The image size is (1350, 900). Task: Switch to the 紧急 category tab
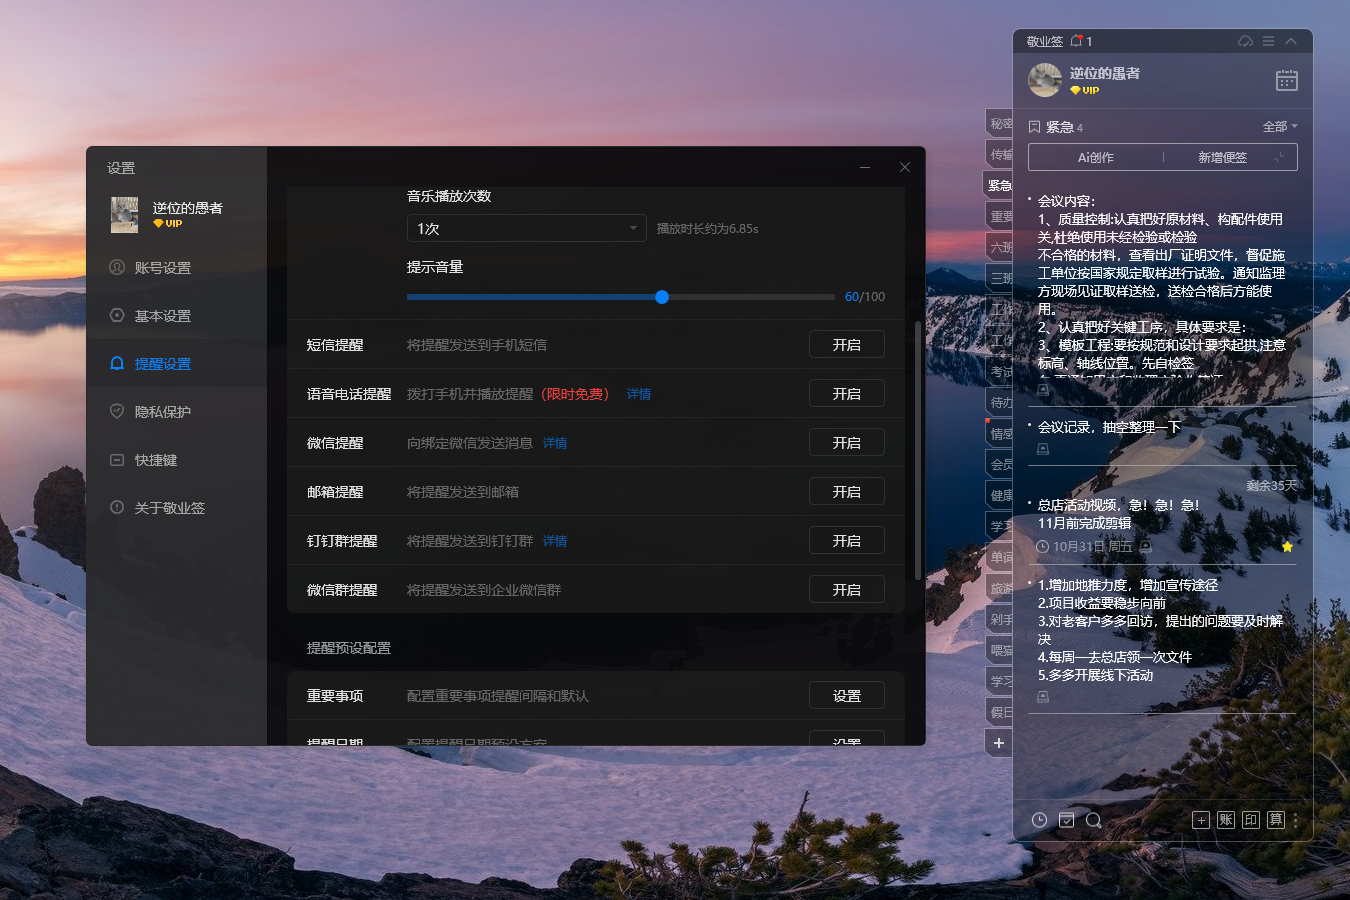pyautogui.click(x=999, y=185)
